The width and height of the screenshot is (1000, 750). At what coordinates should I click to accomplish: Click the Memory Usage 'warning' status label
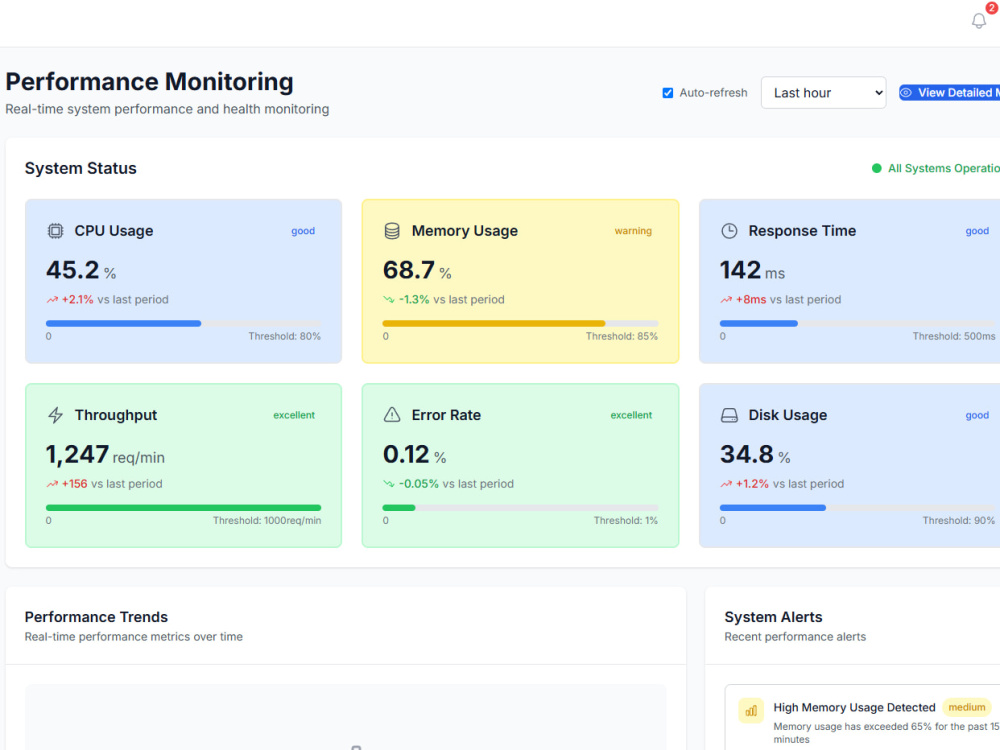pyautogui.click(x=633, y=231)
